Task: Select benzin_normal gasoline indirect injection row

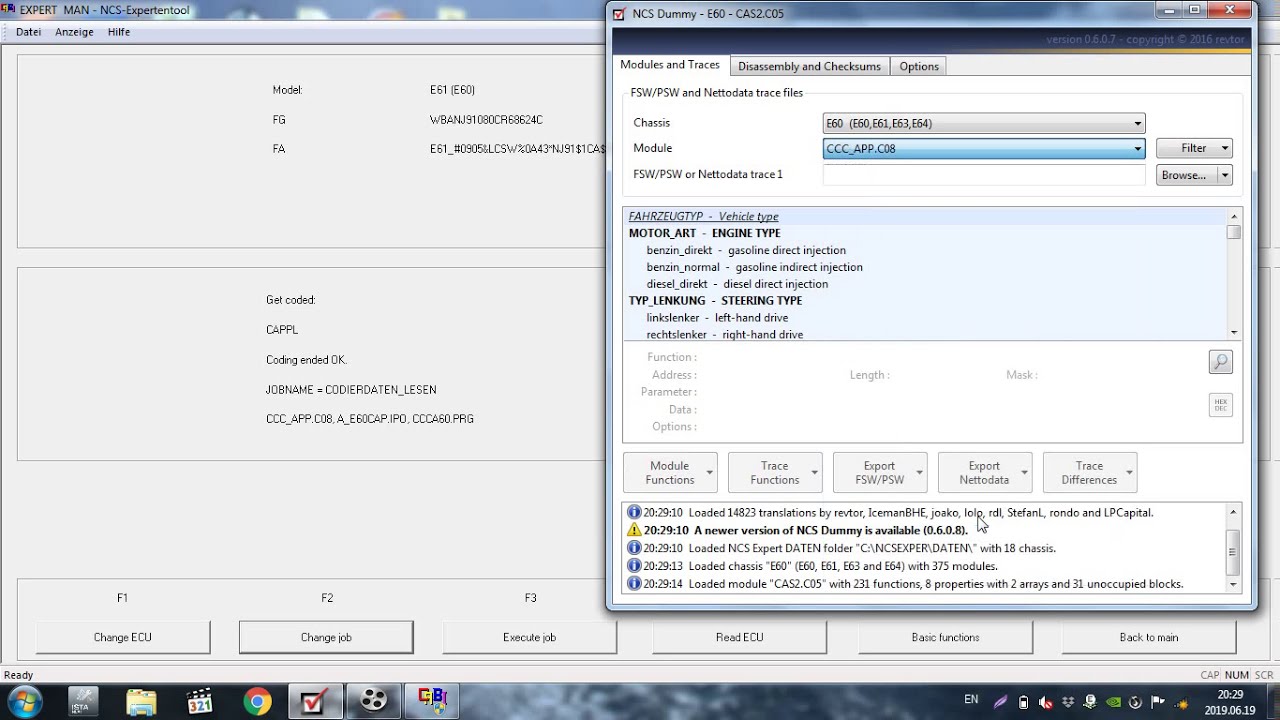Action: tap(925, 267)
